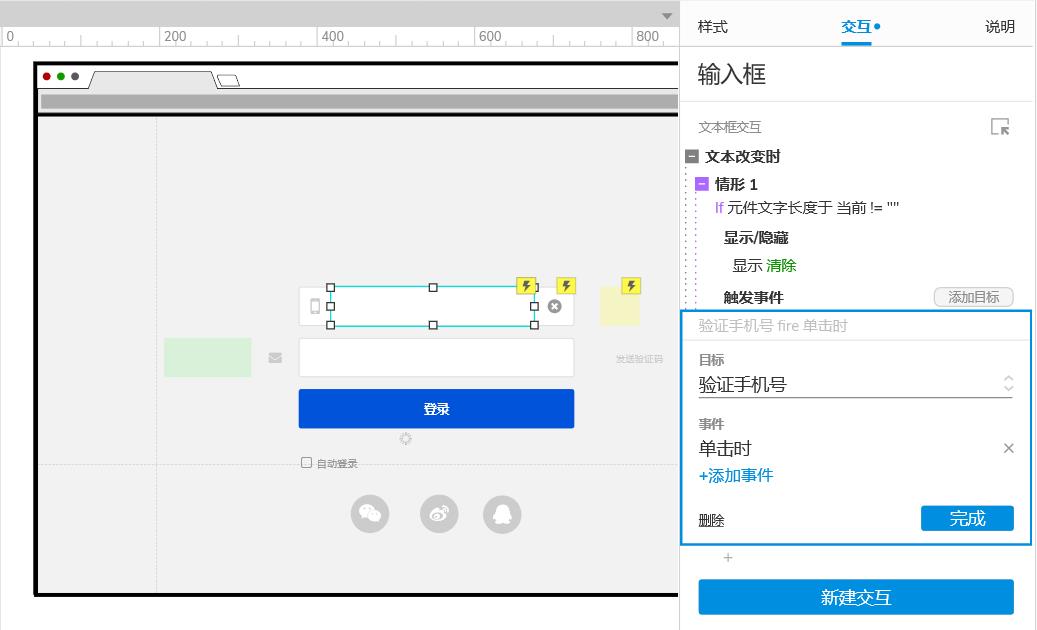
Task: Click the 显示 清除 action target
Action: click(764, 266)
